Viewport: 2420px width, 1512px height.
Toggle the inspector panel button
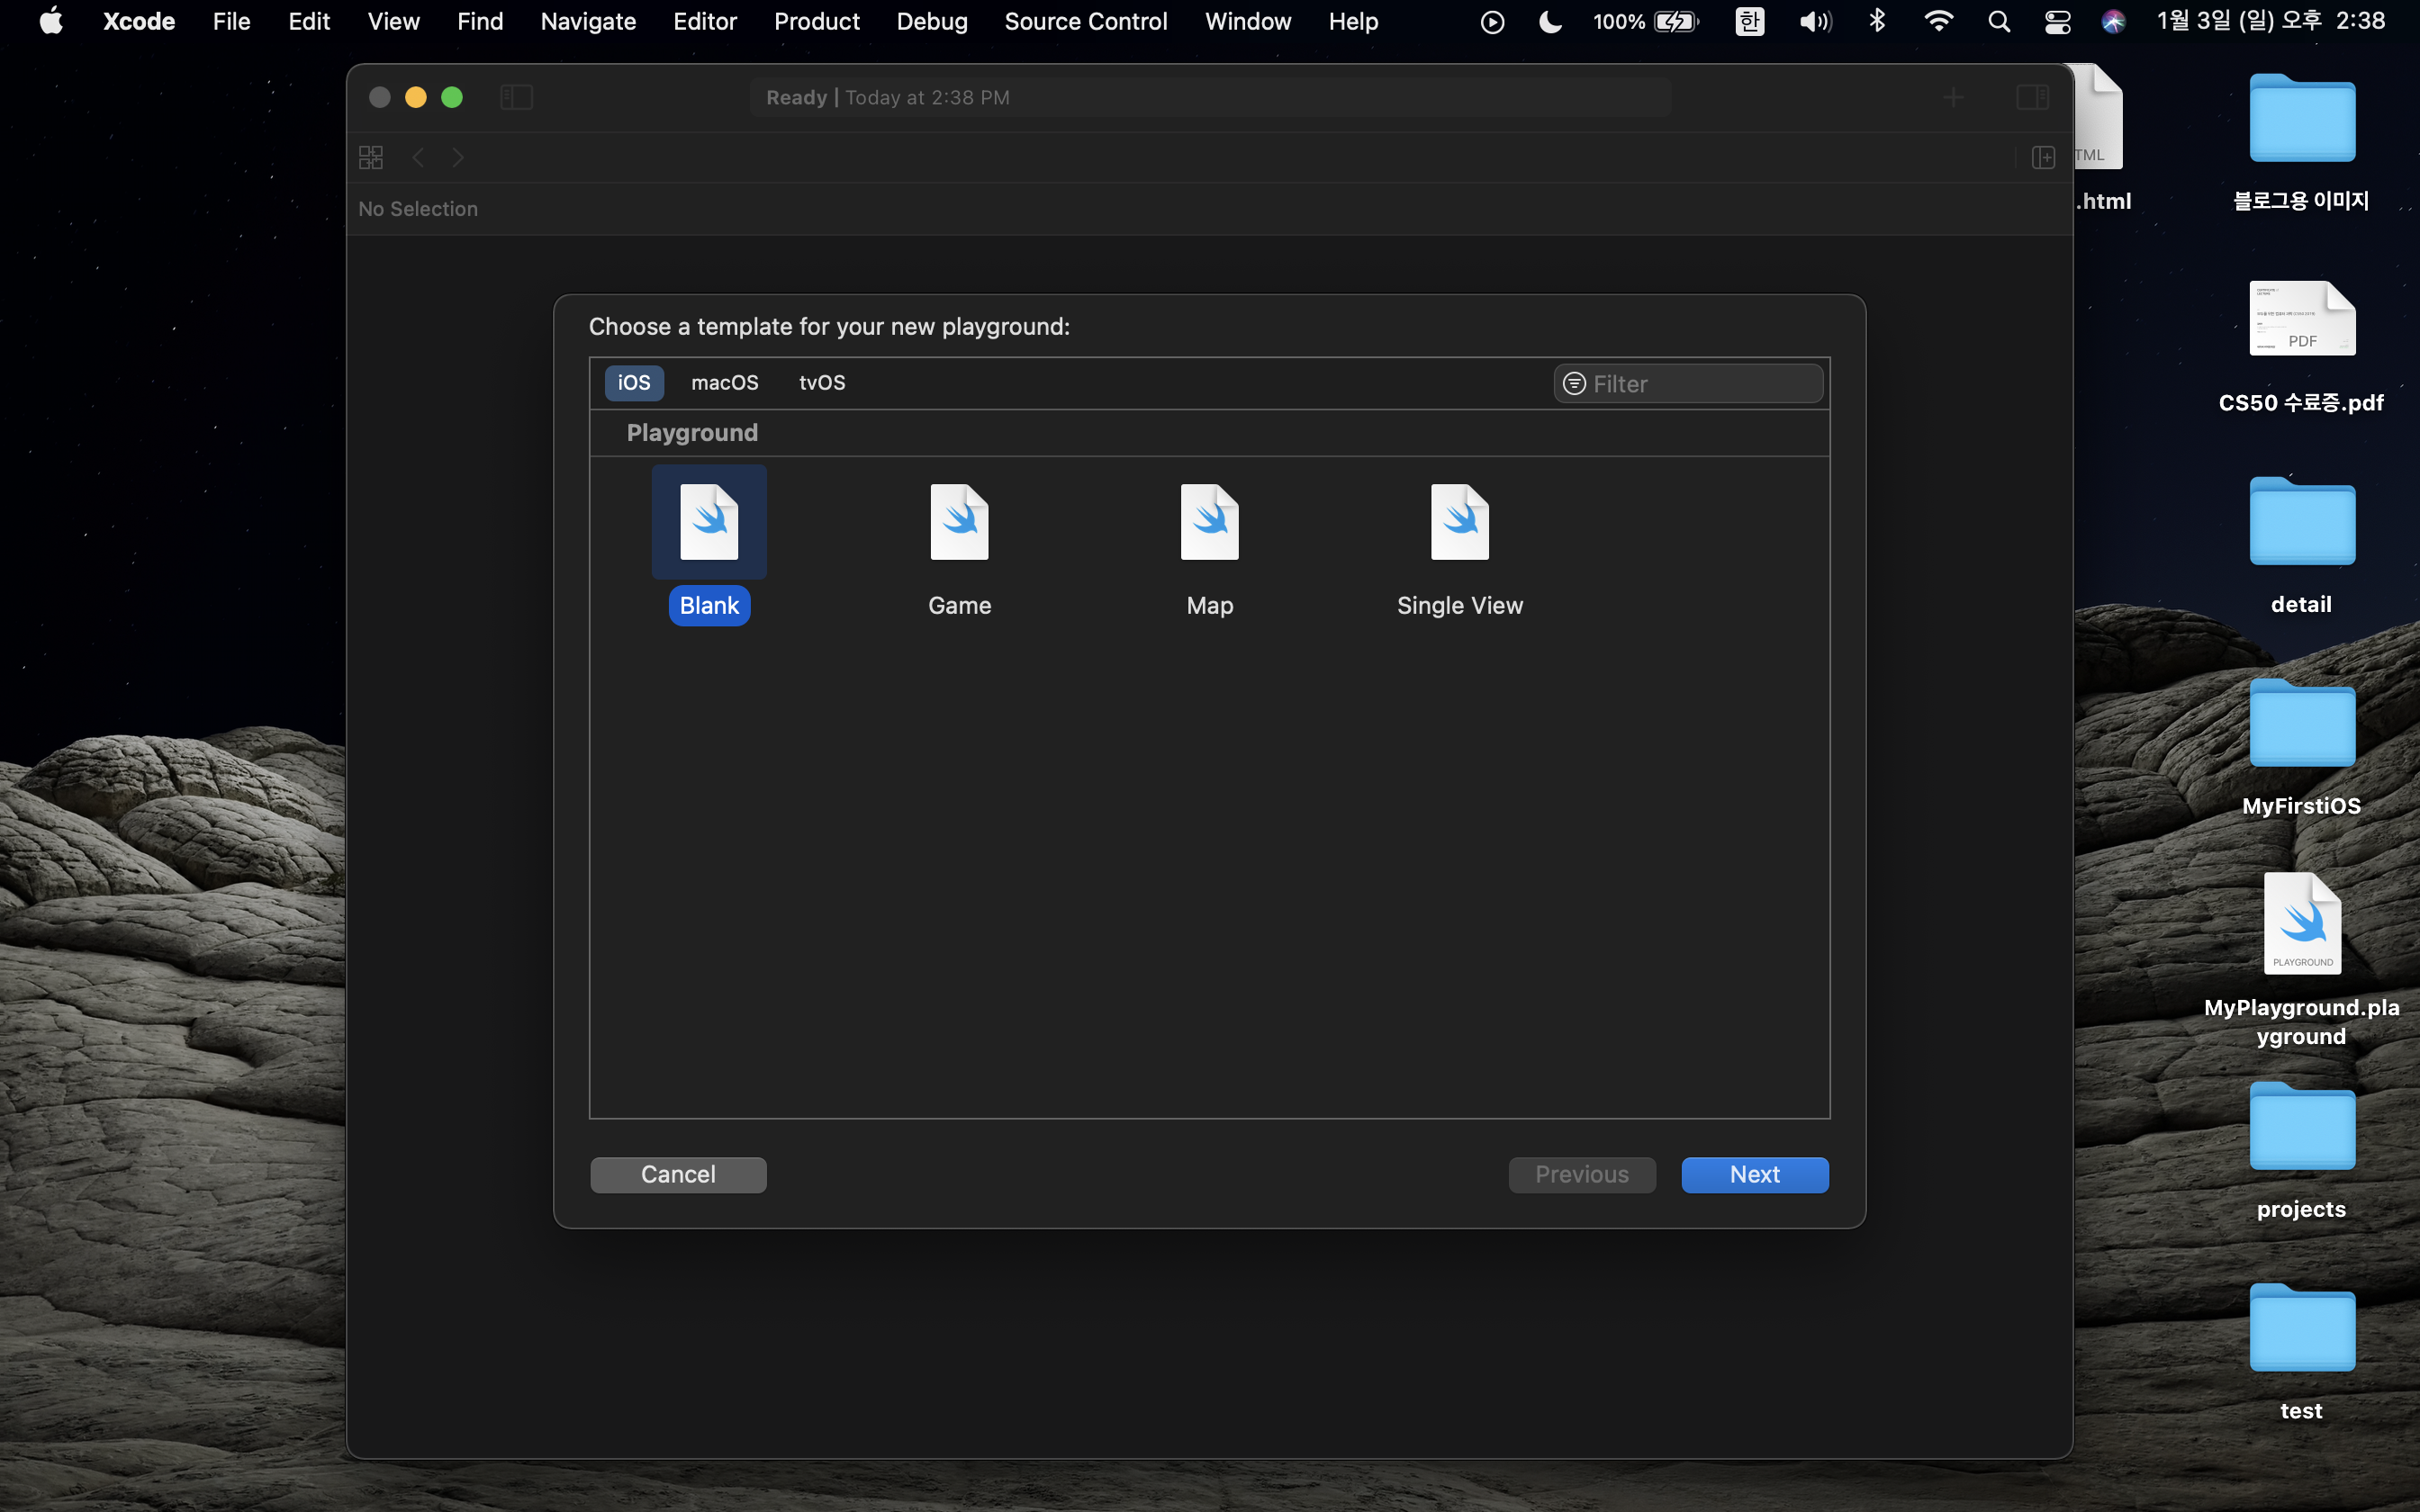2032,97
